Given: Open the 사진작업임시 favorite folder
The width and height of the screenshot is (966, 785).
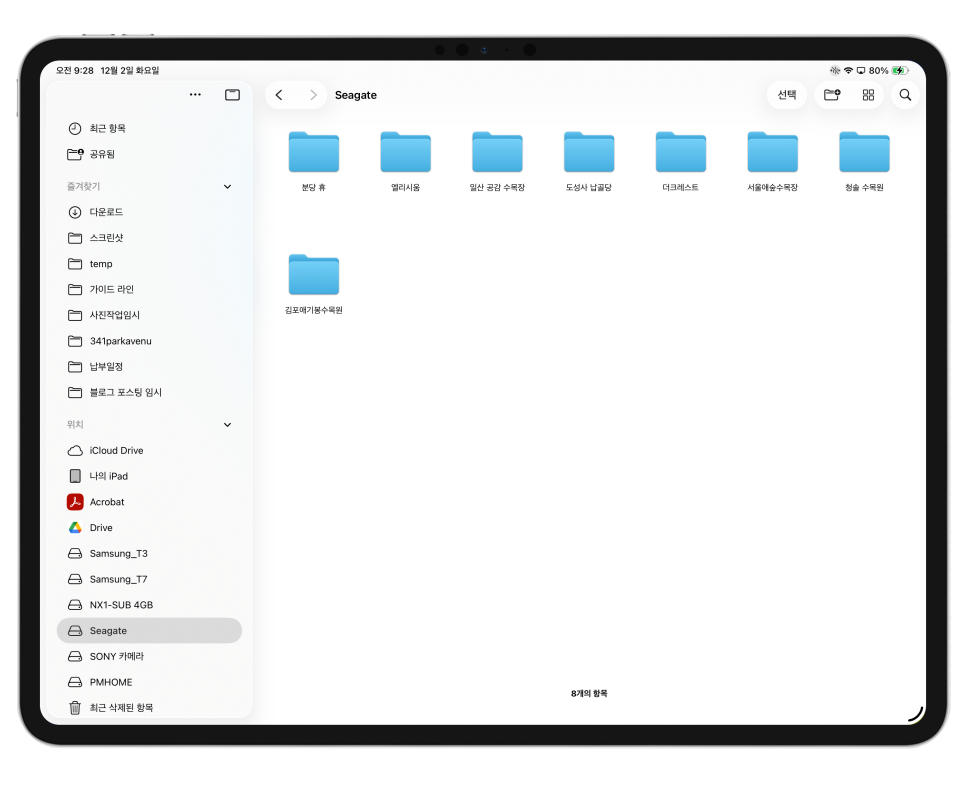Looking at the screenshot, I should click(x=149, y=315).
